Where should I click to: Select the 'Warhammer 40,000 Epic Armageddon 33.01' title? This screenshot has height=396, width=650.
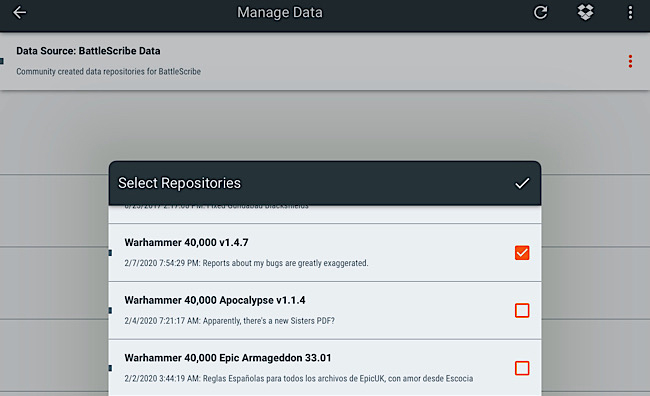228,358
